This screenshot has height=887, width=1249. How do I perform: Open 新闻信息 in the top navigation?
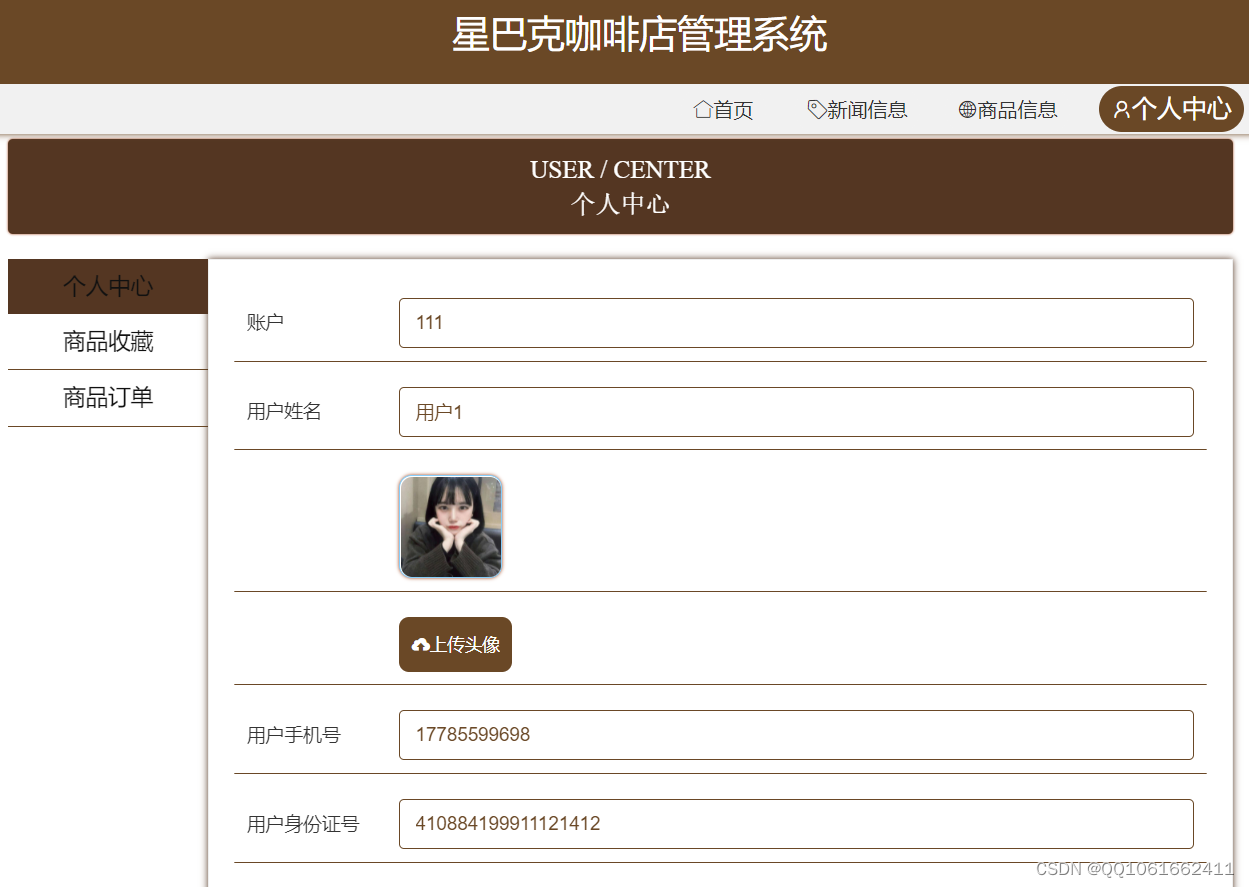click(x=866, y=109)
